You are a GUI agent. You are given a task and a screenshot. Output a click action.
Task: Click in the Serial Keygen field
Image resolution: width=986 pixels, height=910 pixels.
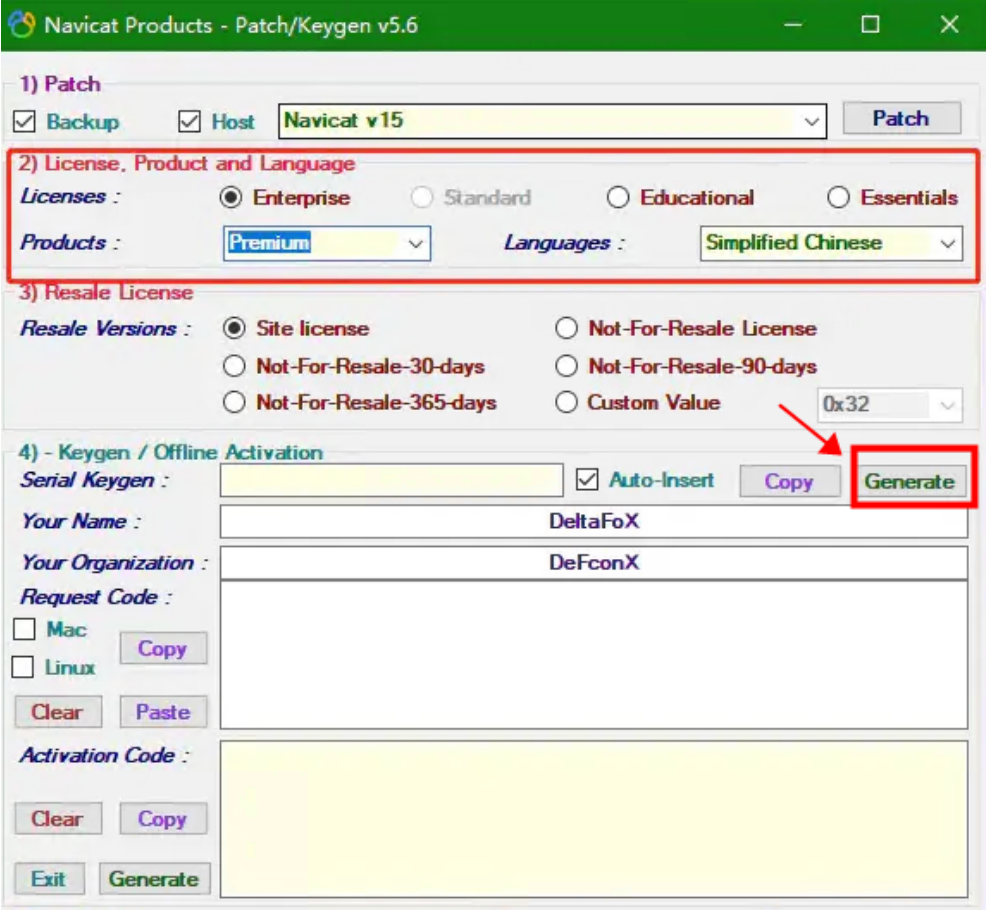point(391,480)
